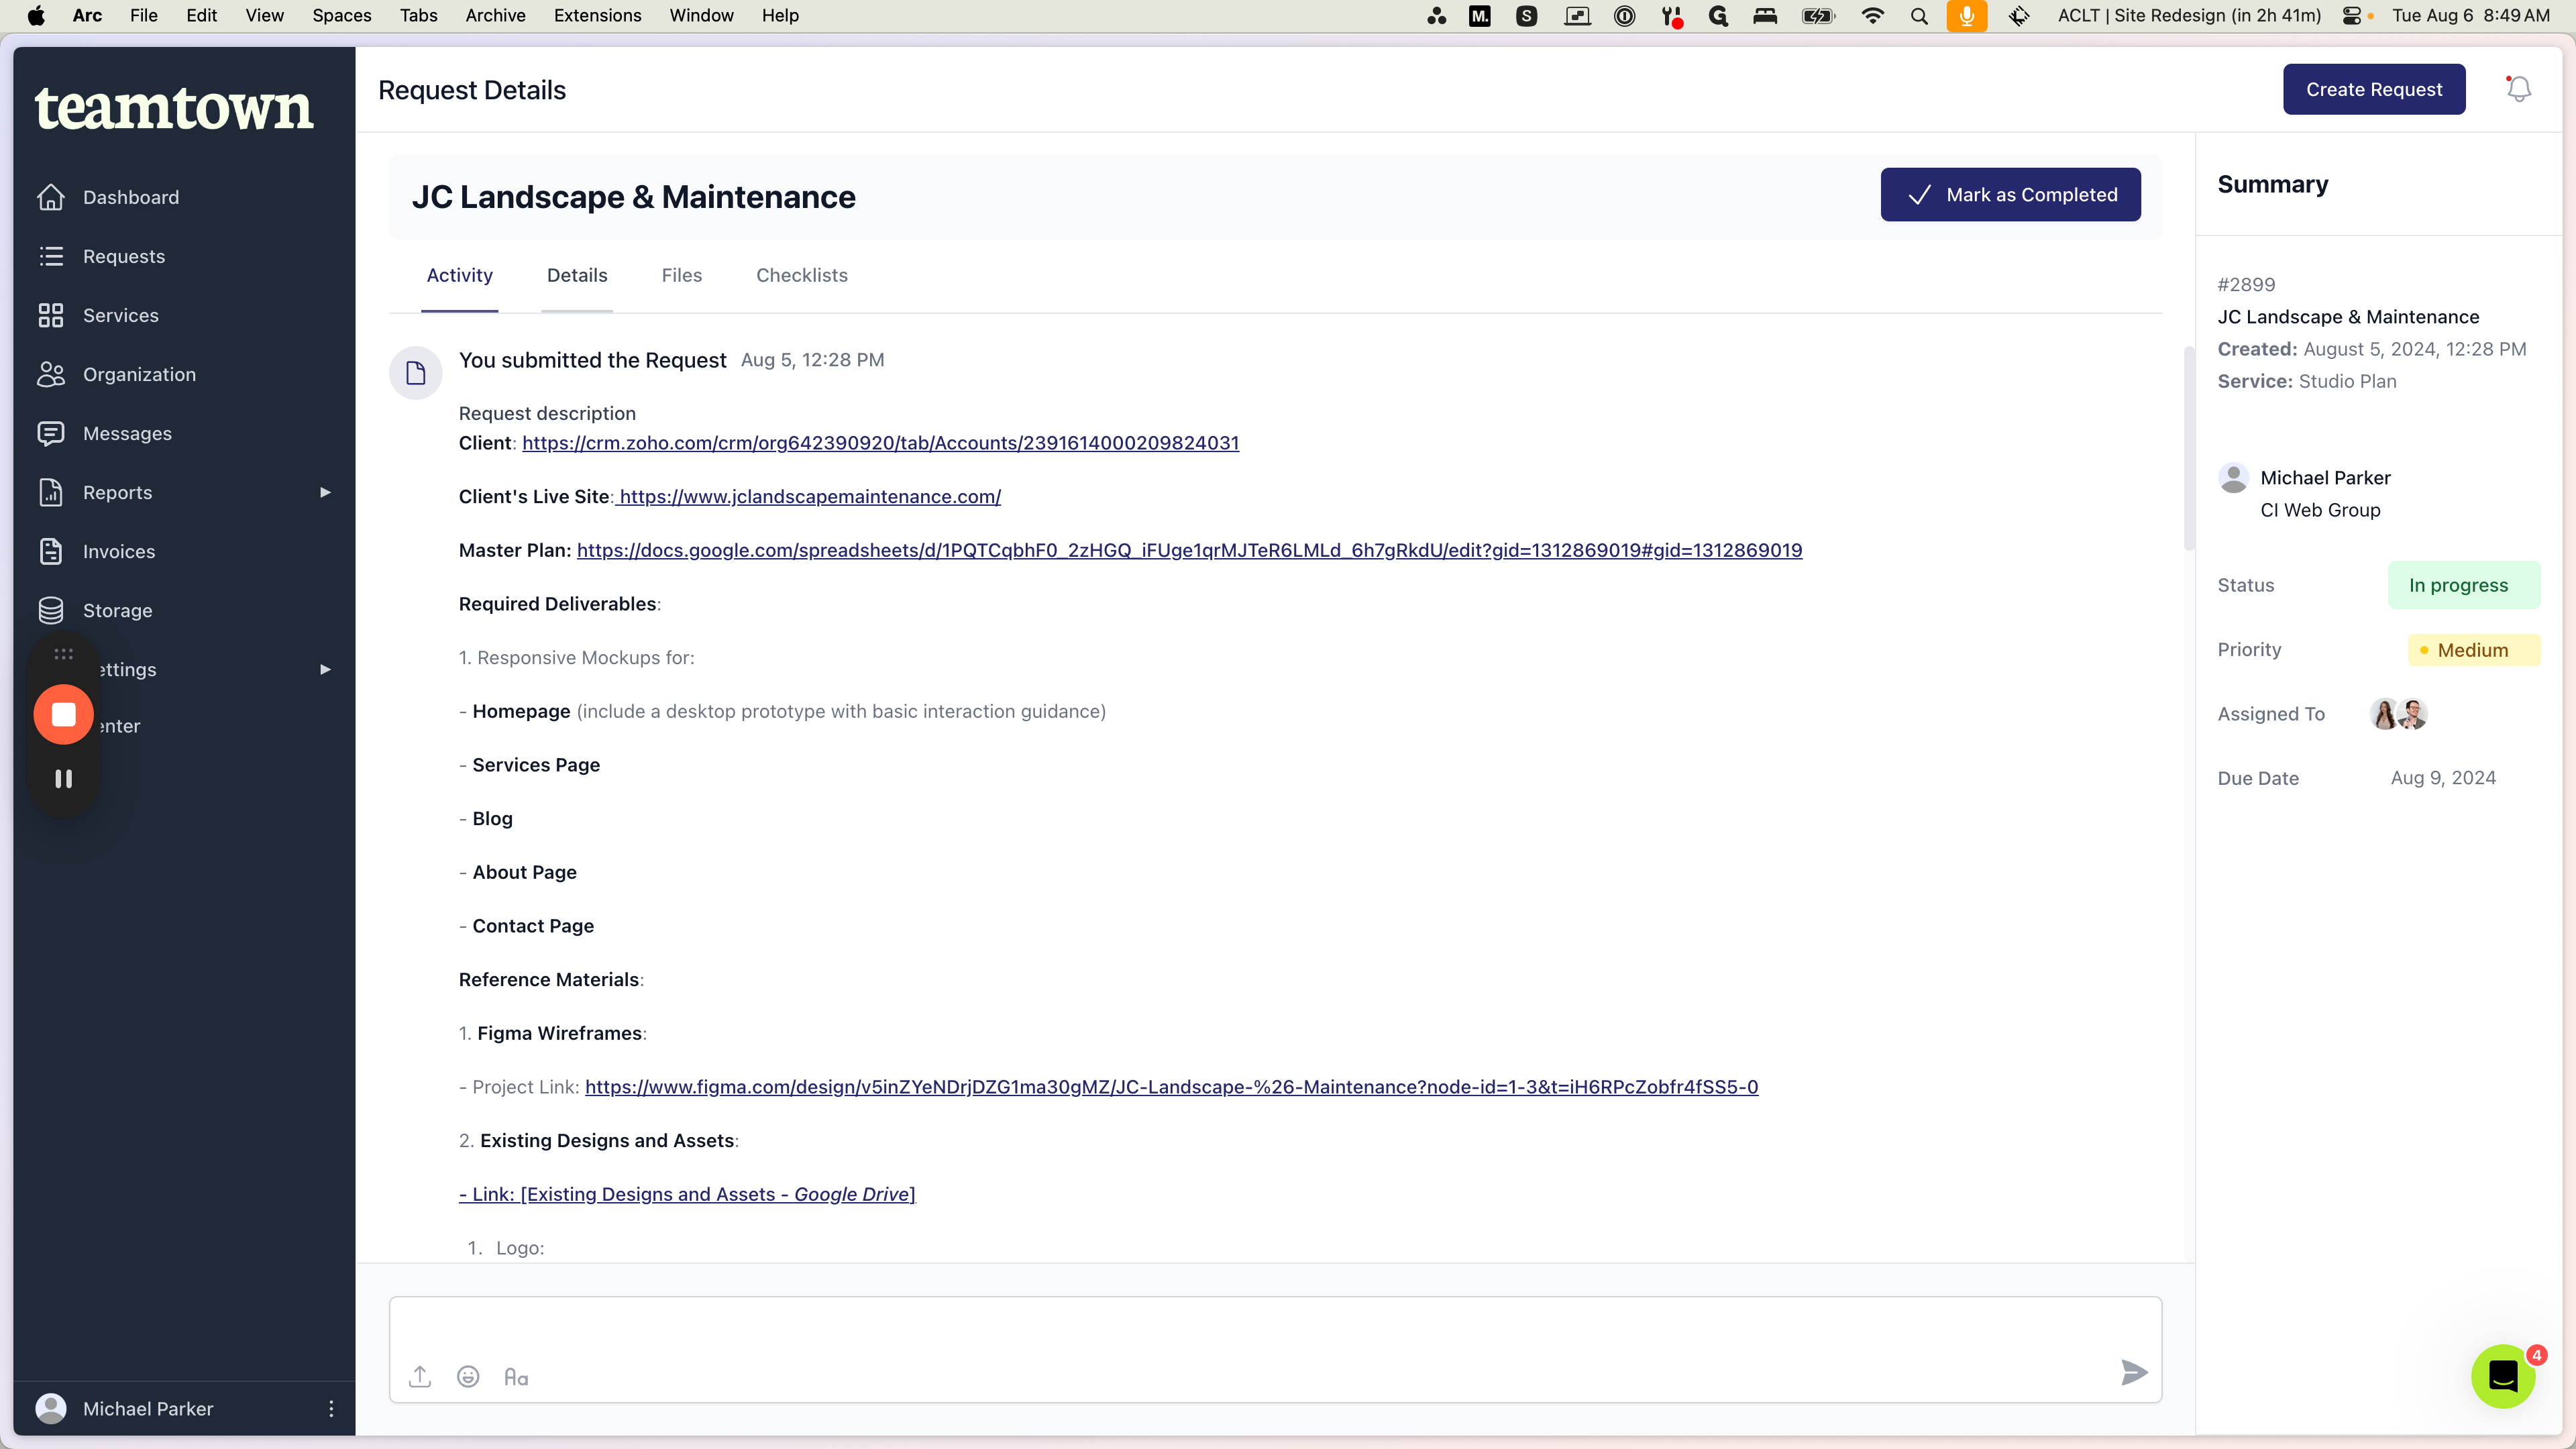This screenshot has height=1449, width=2576.
Task: Click the Homepage deliverable text
Action: [521, 711]
